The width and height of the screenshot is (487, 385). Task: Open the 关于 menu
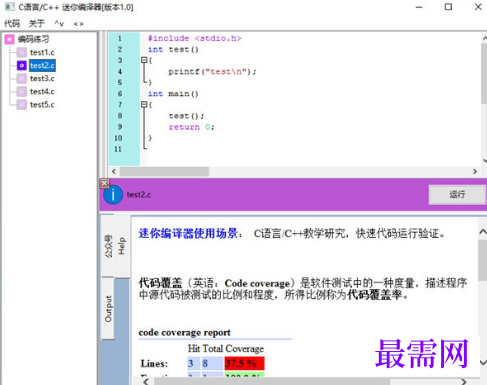pyautogui.click(x=36, y=23)
